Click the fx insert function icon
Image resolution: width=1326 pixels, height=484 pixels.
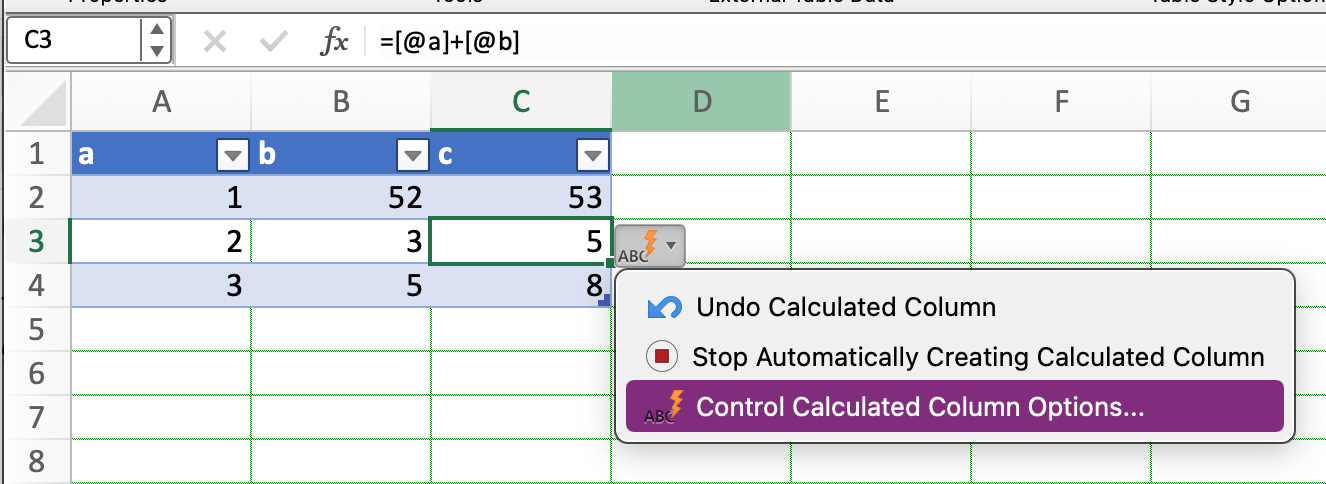[334, 41]
